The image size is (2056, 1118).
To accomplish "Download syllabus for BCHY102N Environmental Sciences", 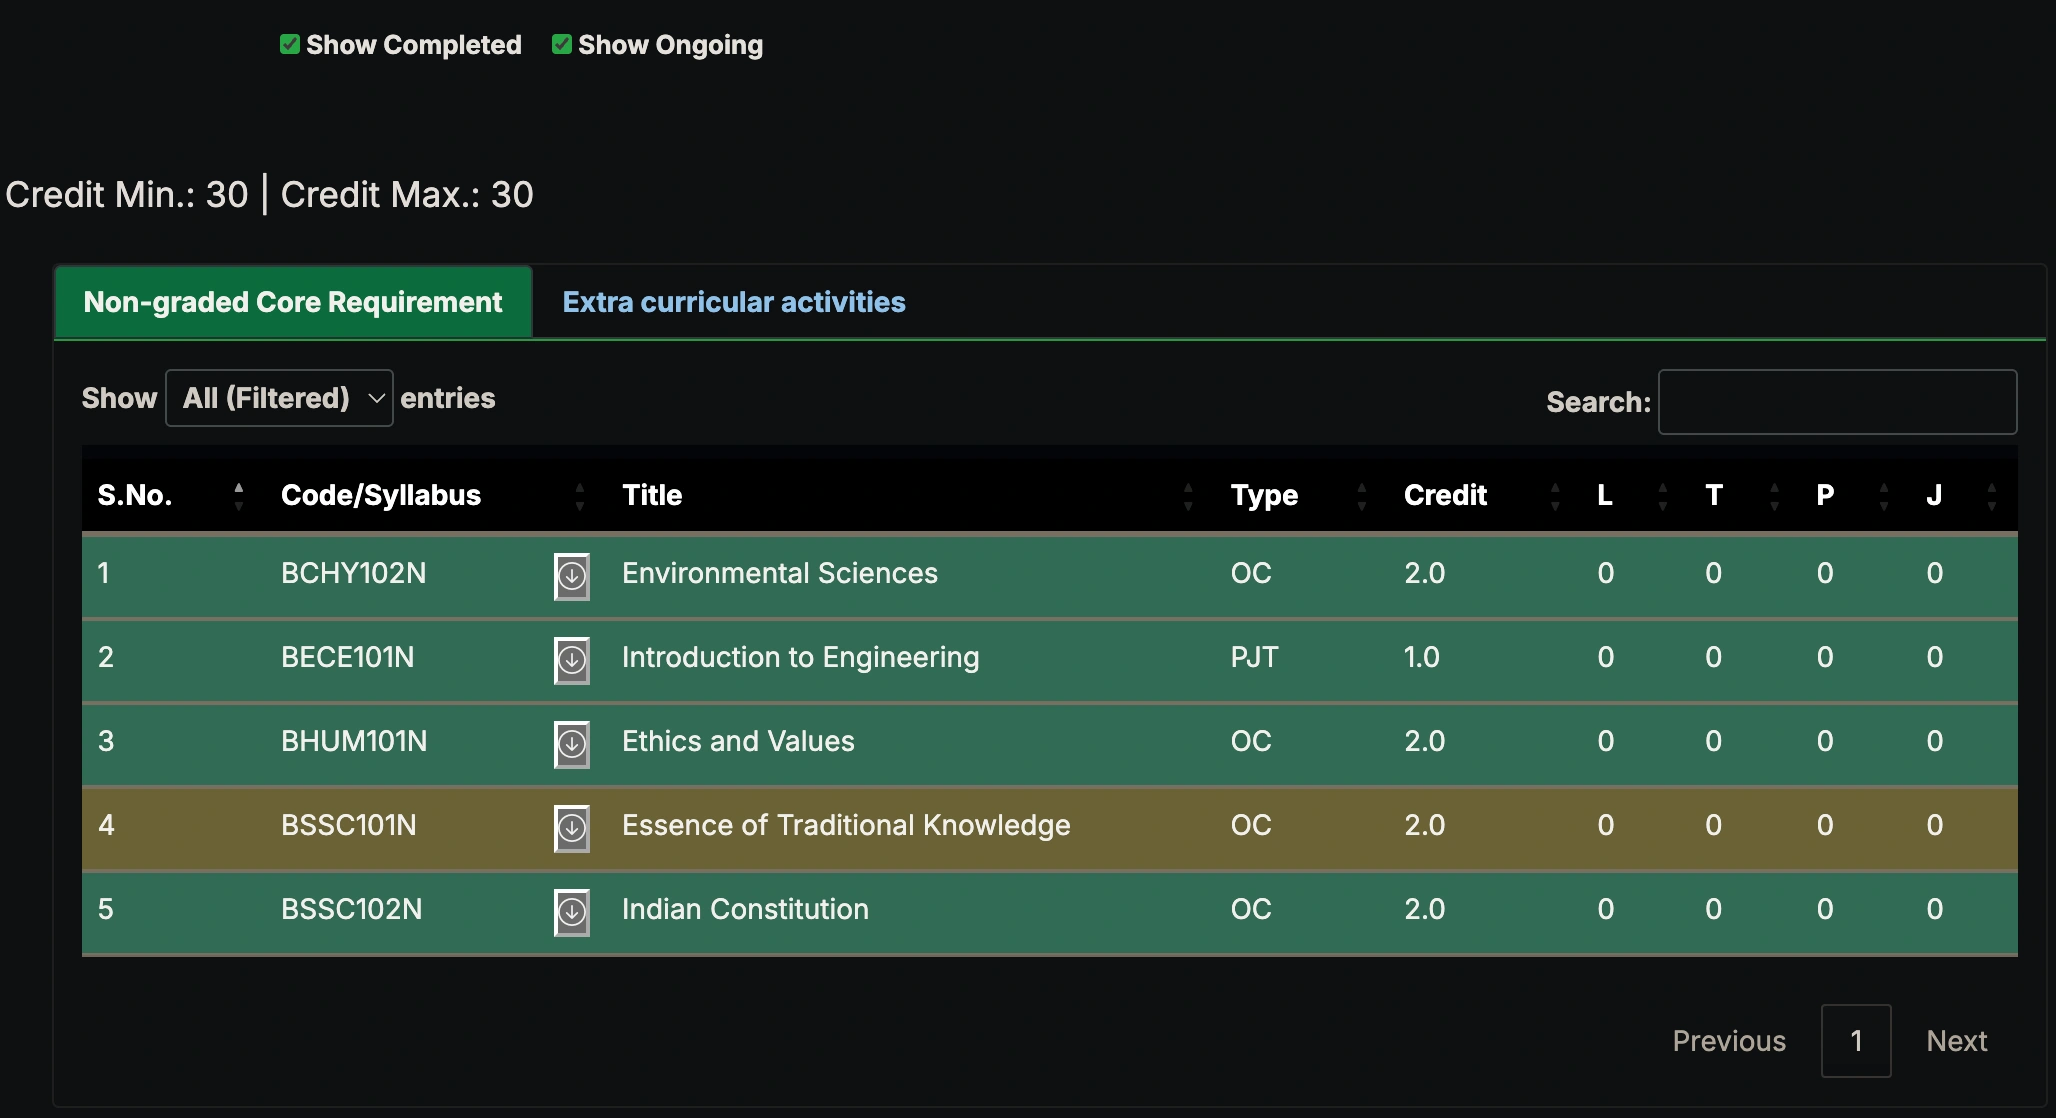I will click(572, 576).
